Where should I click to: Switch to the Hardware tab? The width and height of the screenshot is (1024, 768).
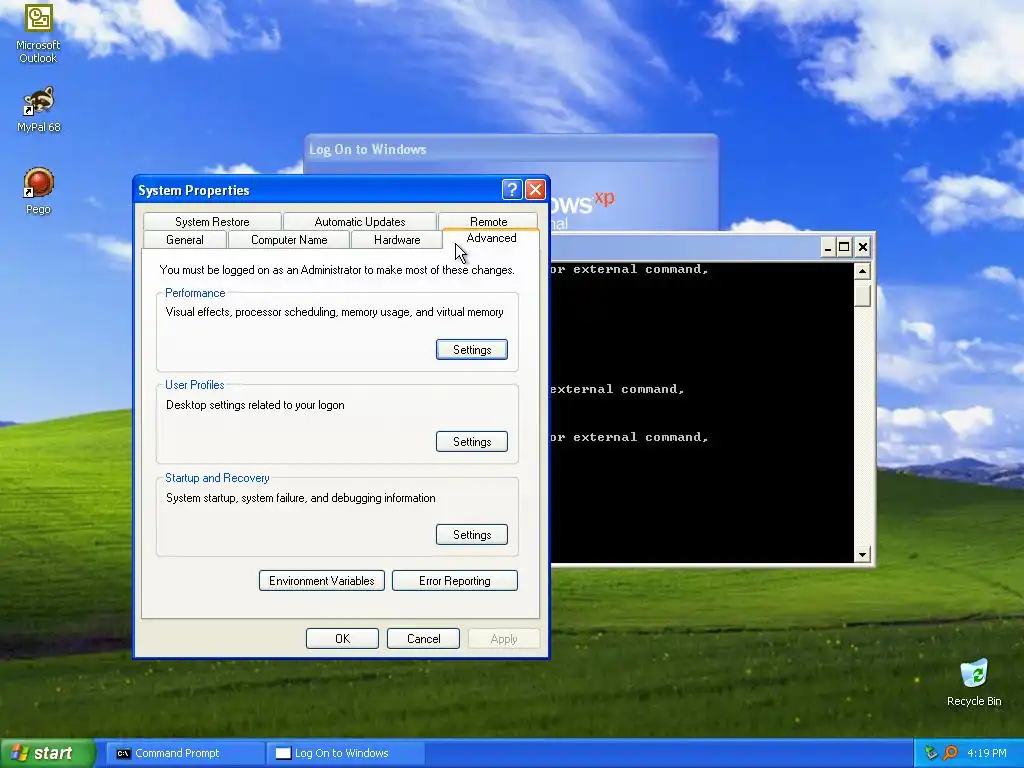point(397,240)
